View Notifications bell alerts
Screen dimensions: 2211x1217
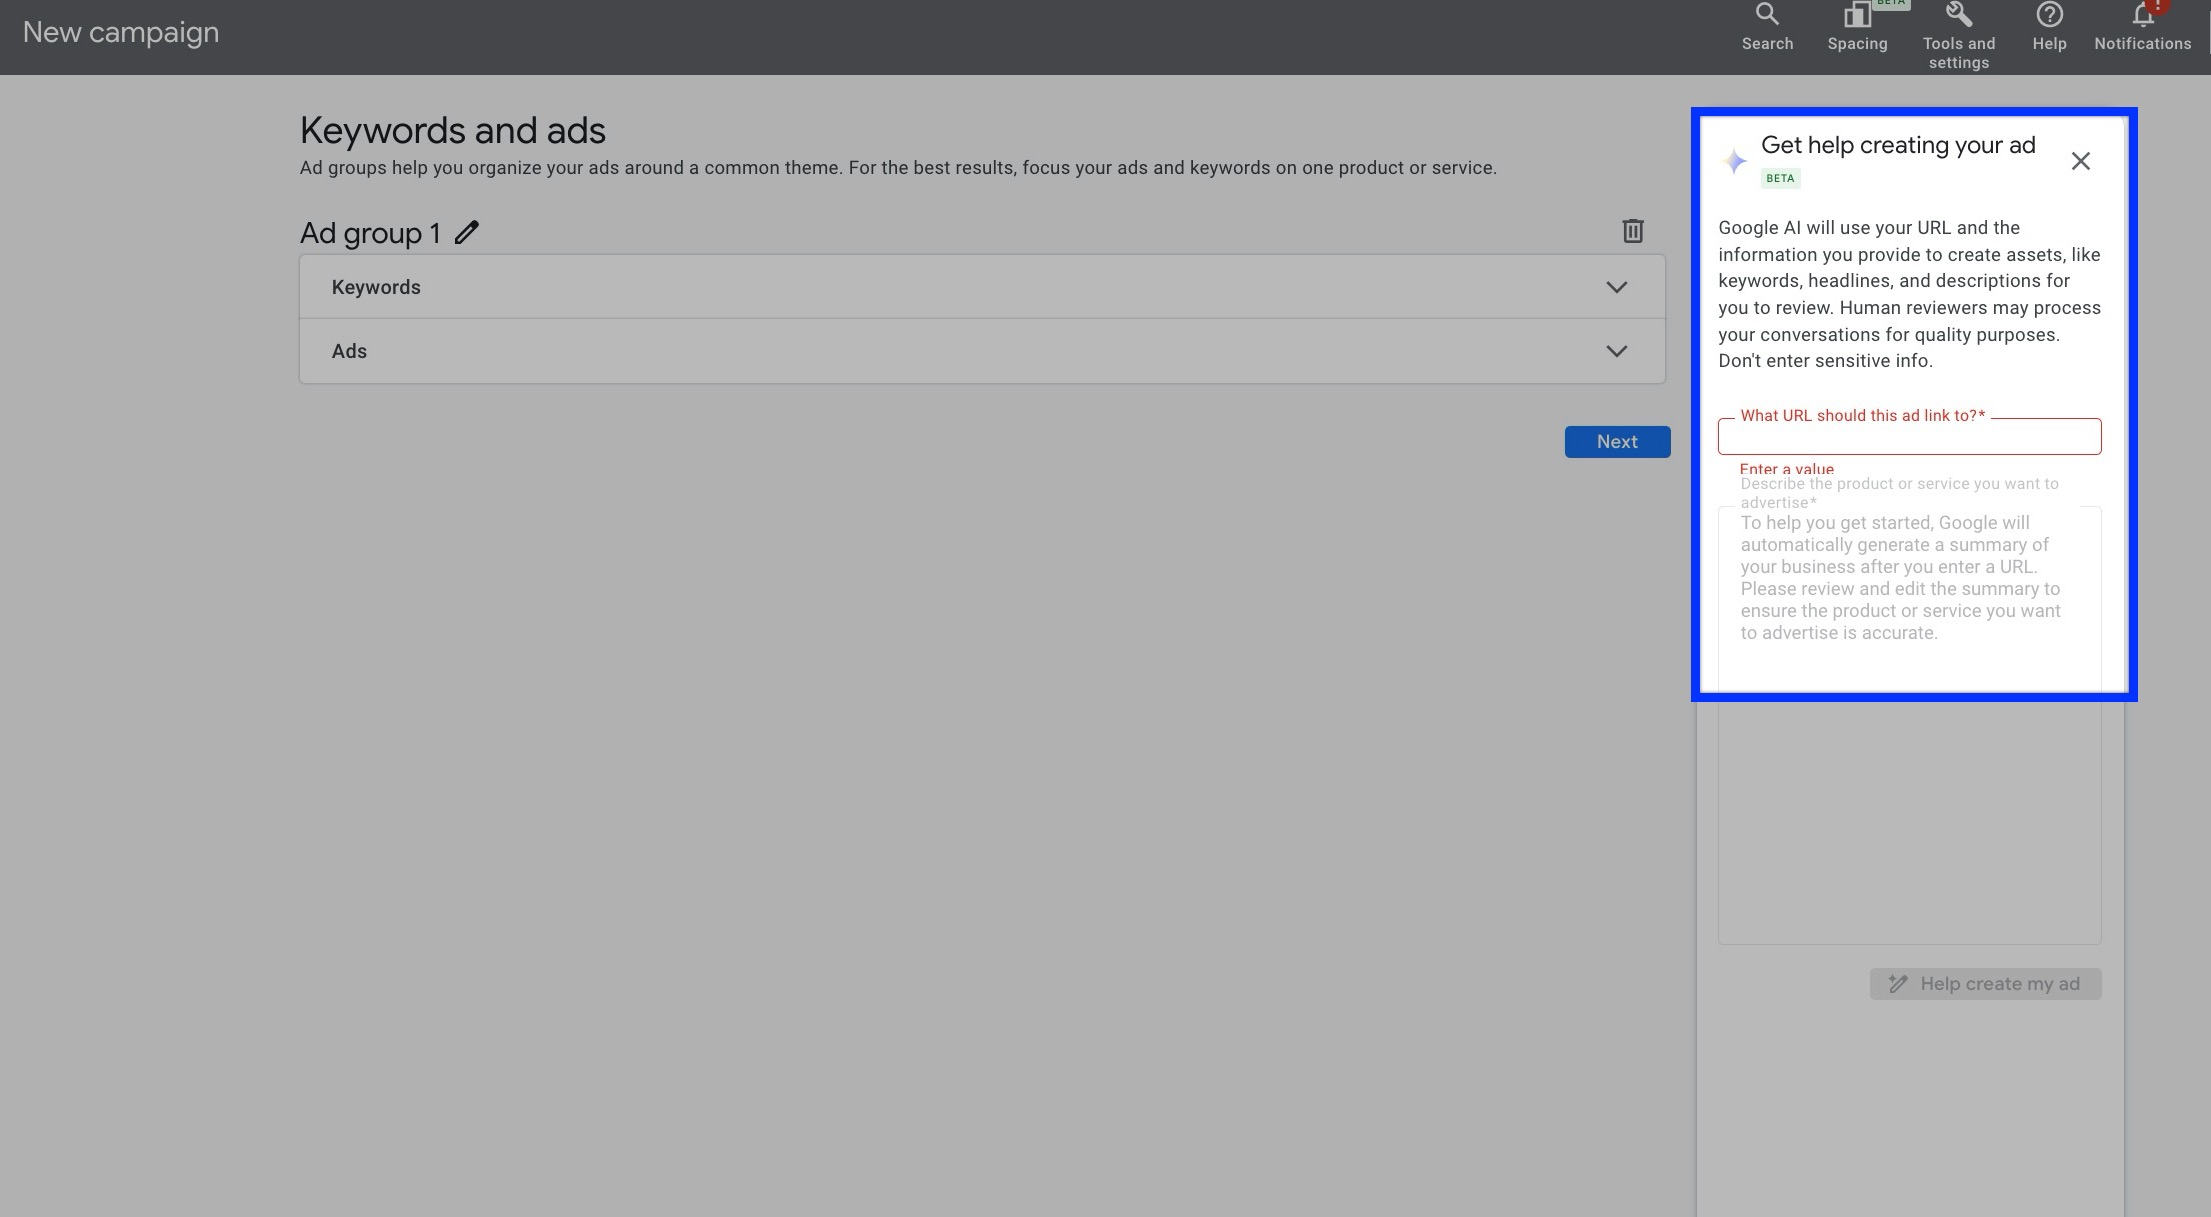pyautogui.click(x=2142, y=28)
